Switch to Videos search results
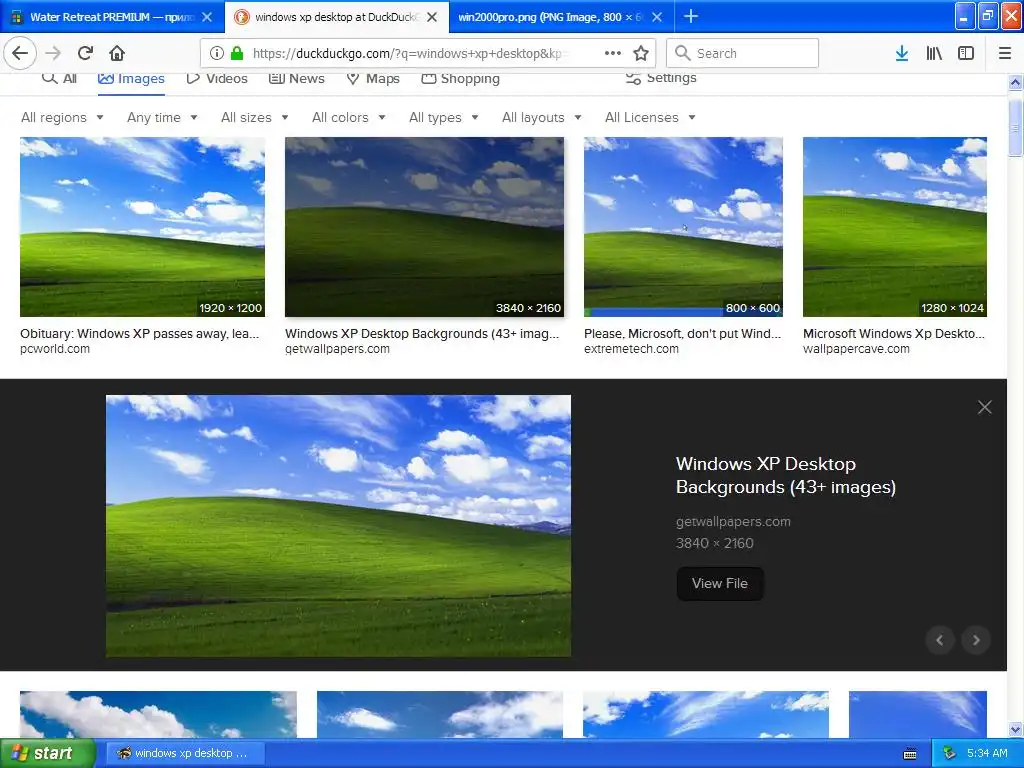 217,78
